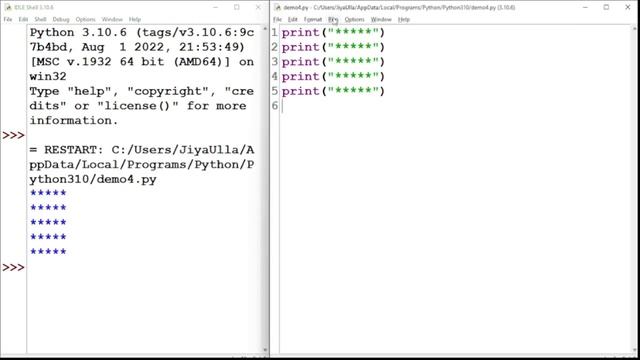The height and width of the screenshot is (360, 640).
Task: Maximize the IDLE Shell window
Action: (x=237, y=7)
